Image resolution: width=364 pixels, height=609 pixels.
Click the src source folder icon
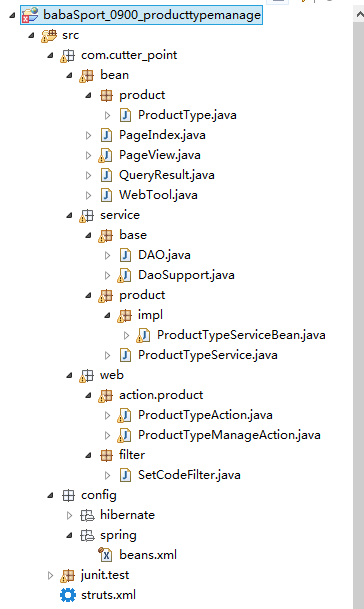[49, 35]
